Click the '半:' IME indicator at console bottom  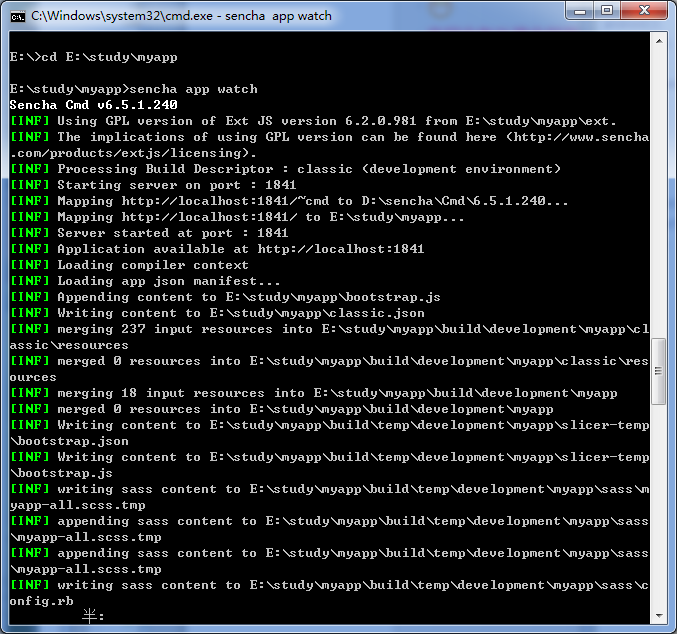(93, 616)
